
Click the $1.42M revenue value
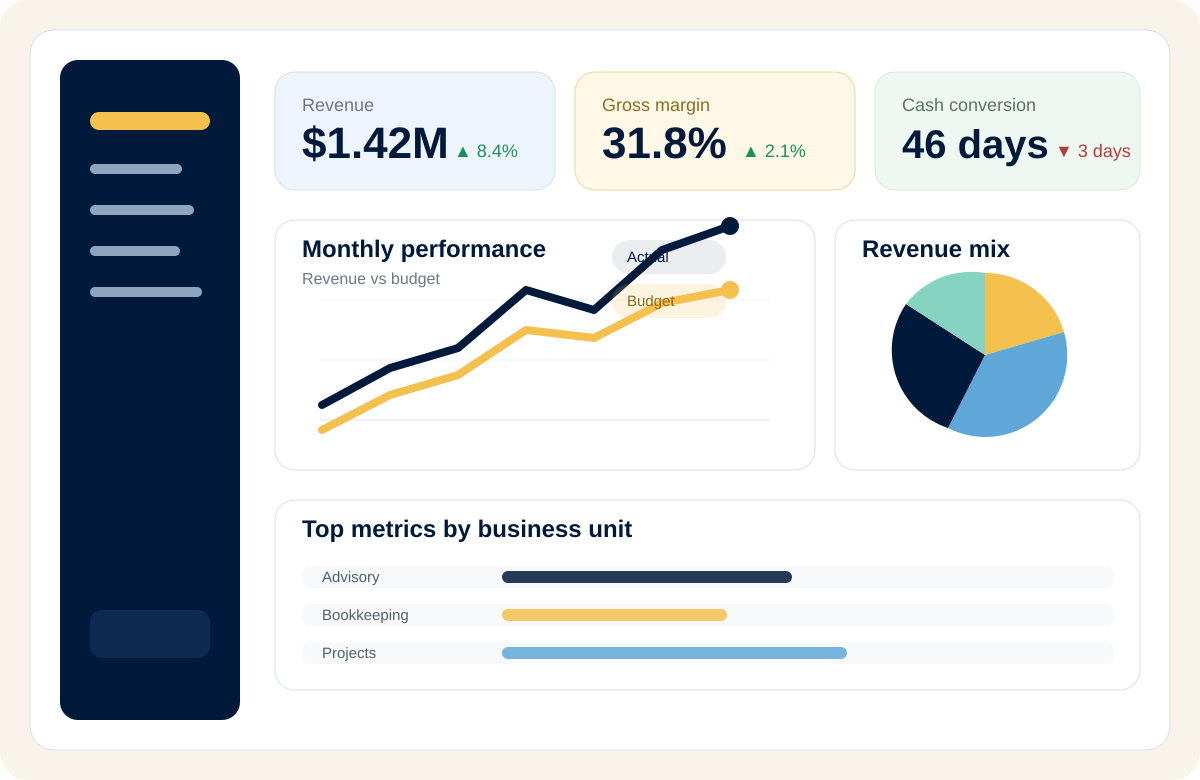coord(375,143)
